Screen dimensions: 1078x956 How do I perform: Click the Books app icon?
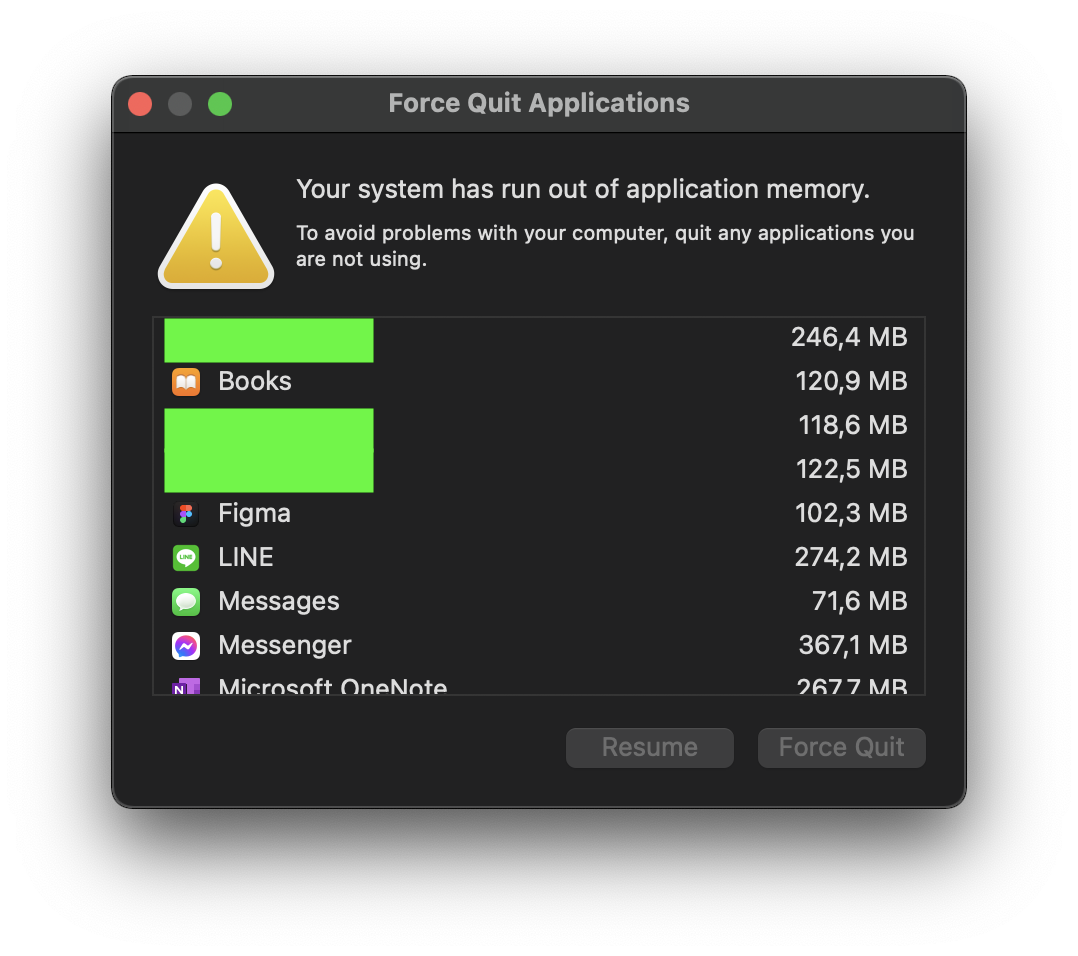point(186,382)
